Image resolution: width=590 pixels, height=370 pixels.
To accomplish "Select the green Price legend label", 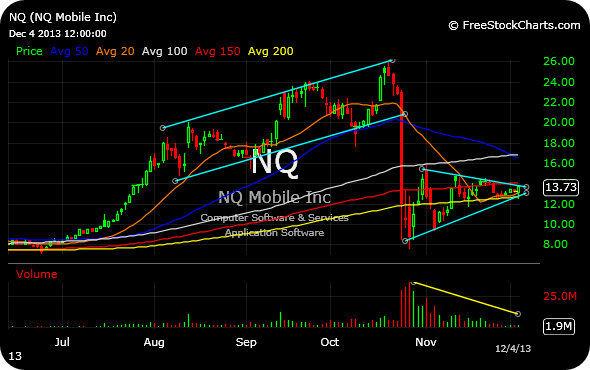I will pos(29,51).
